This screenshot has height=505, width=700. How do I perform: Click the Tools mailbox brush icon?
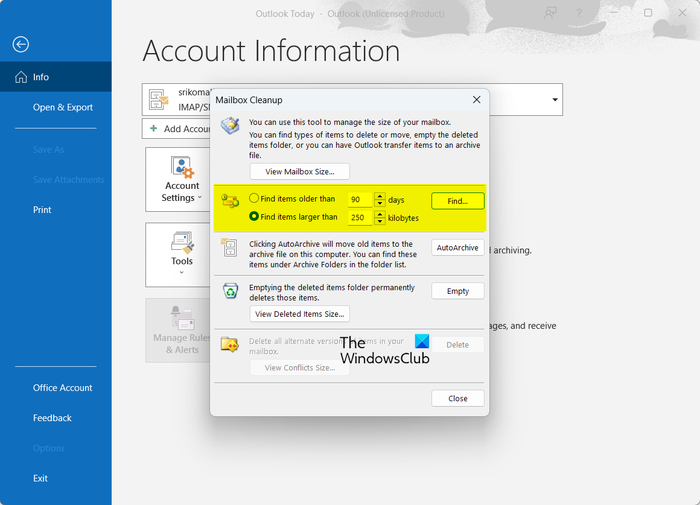182,242
